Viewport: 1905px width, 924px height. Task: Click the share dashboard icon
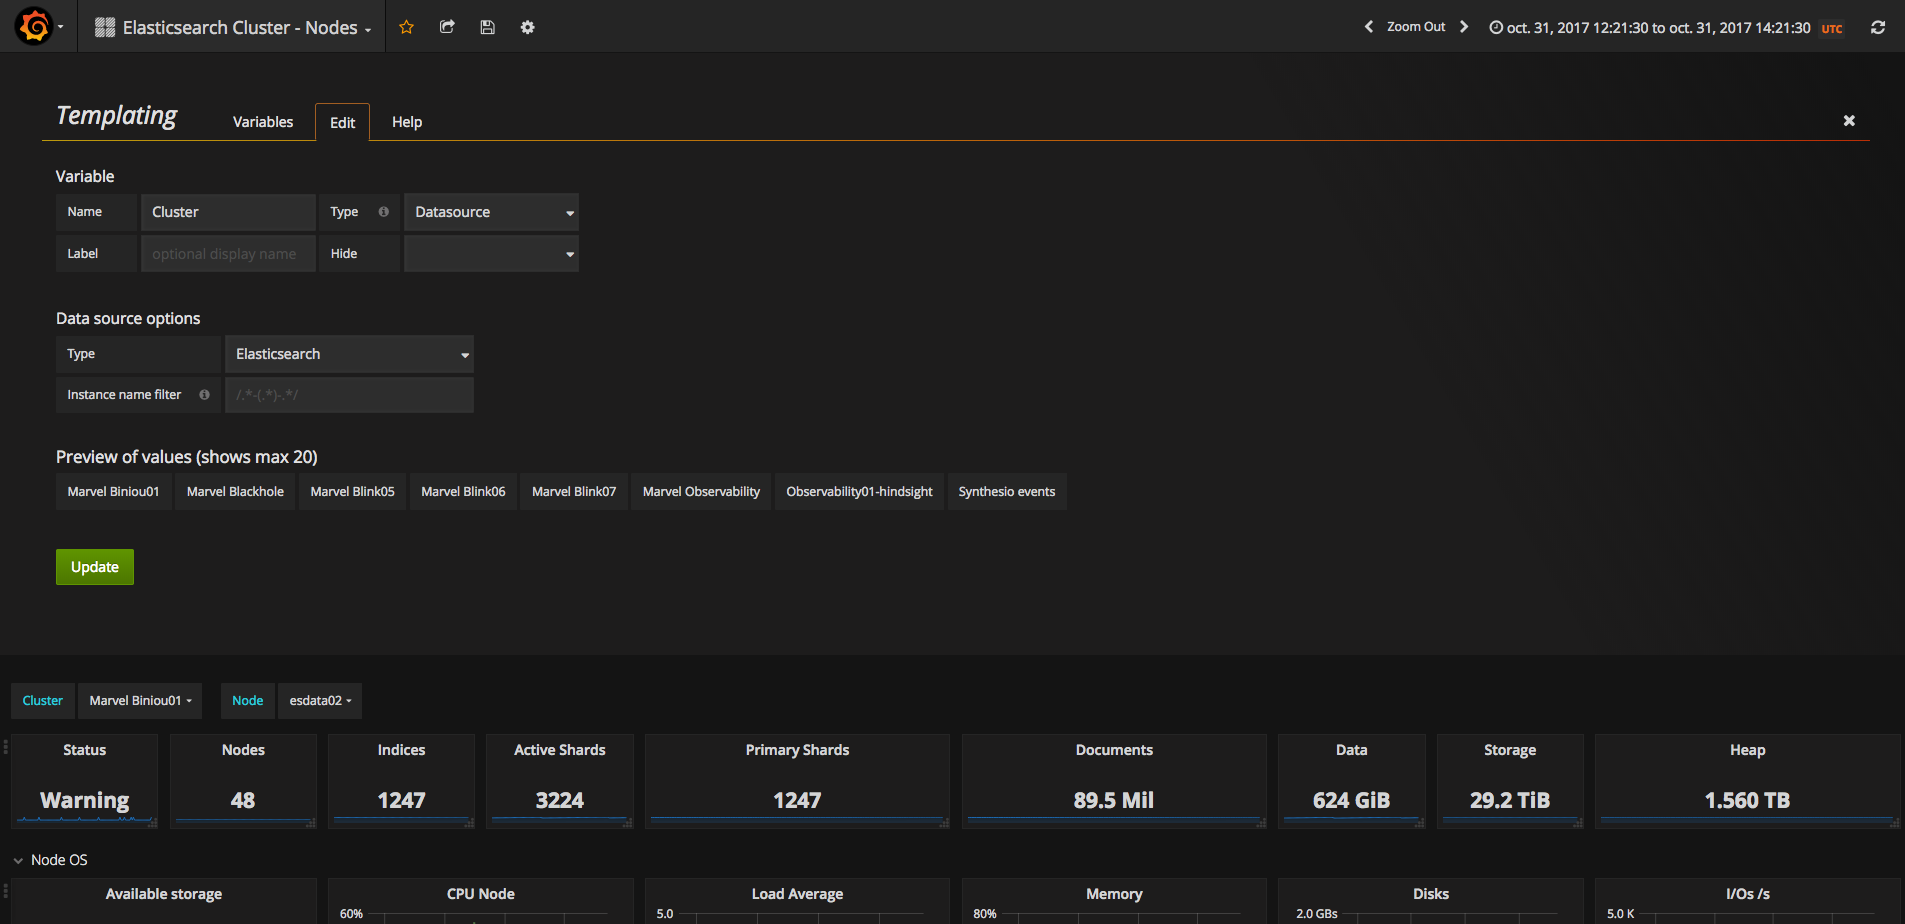coord(447,27)
